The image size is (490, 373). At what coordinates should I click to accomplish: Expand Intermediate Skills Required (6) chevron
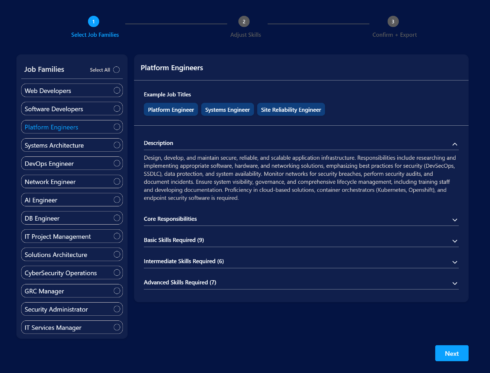(455, 262)
